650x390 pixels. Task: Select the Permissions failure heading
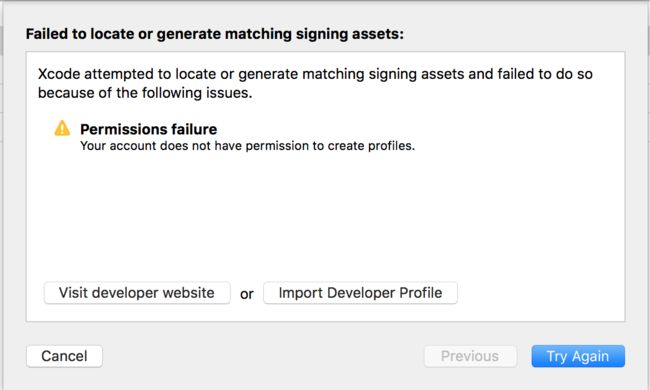point(148,129)
